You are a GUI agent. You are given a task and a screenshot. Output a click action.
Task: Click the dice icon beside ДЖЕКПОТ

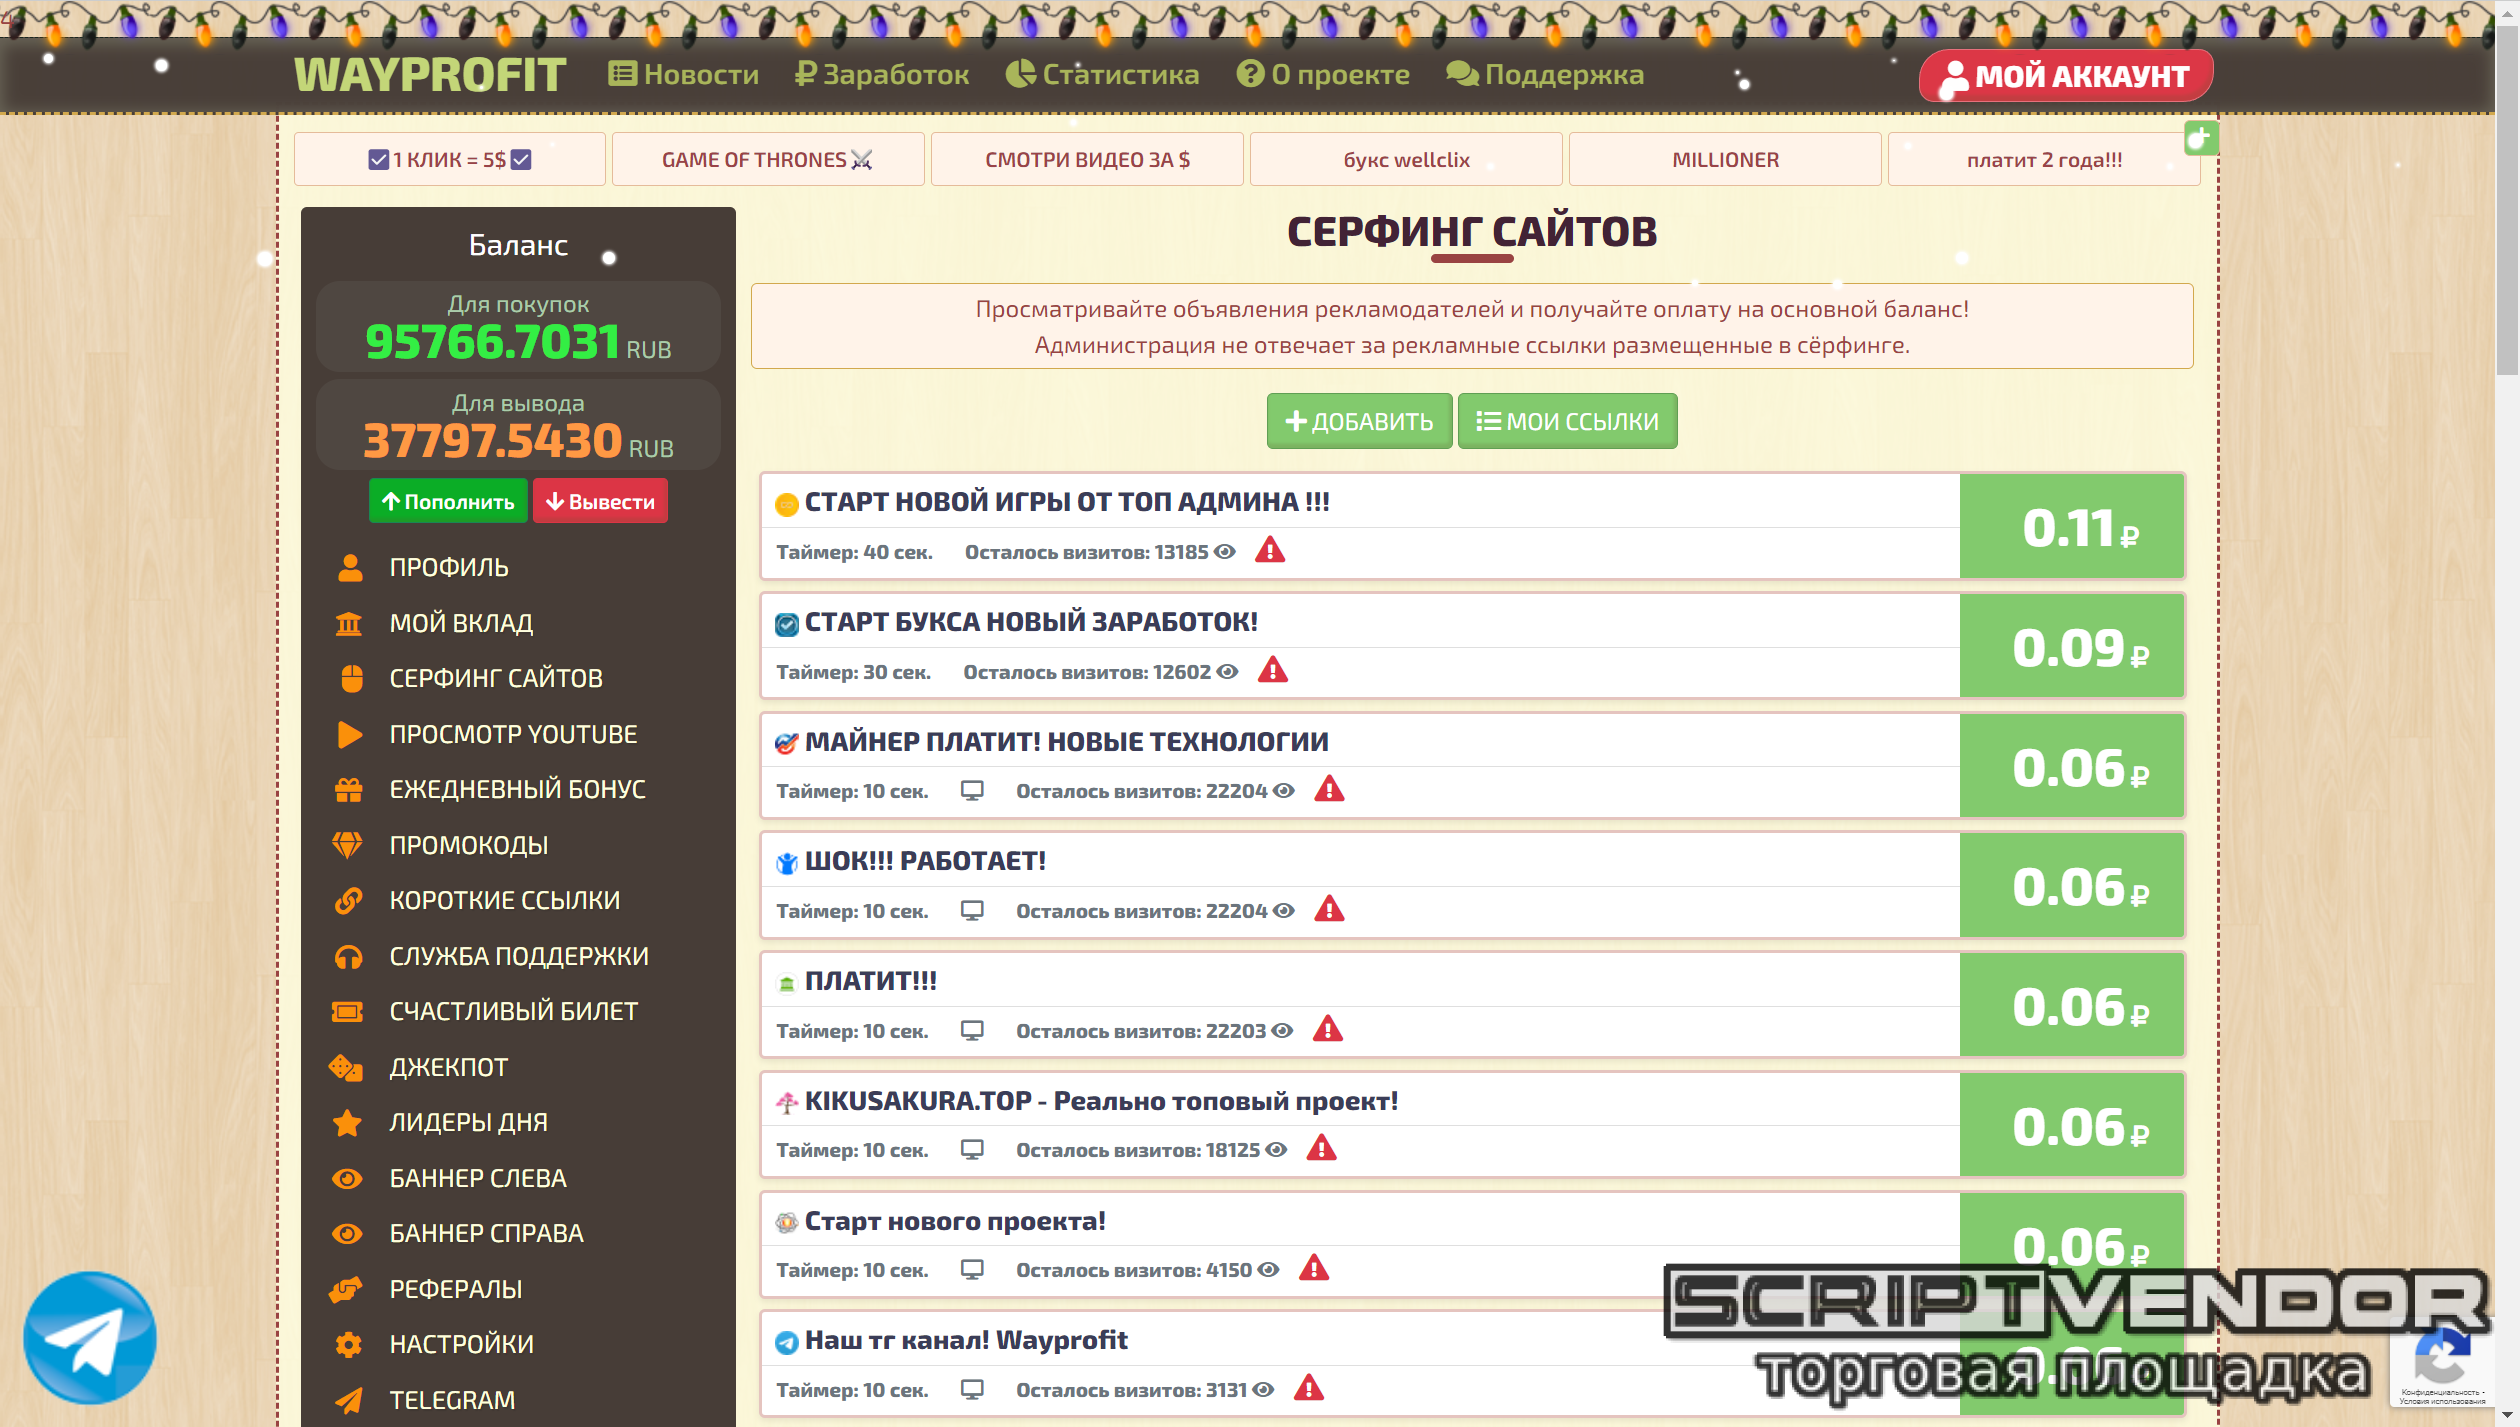pyautogui.click(x=346, y=1067)
